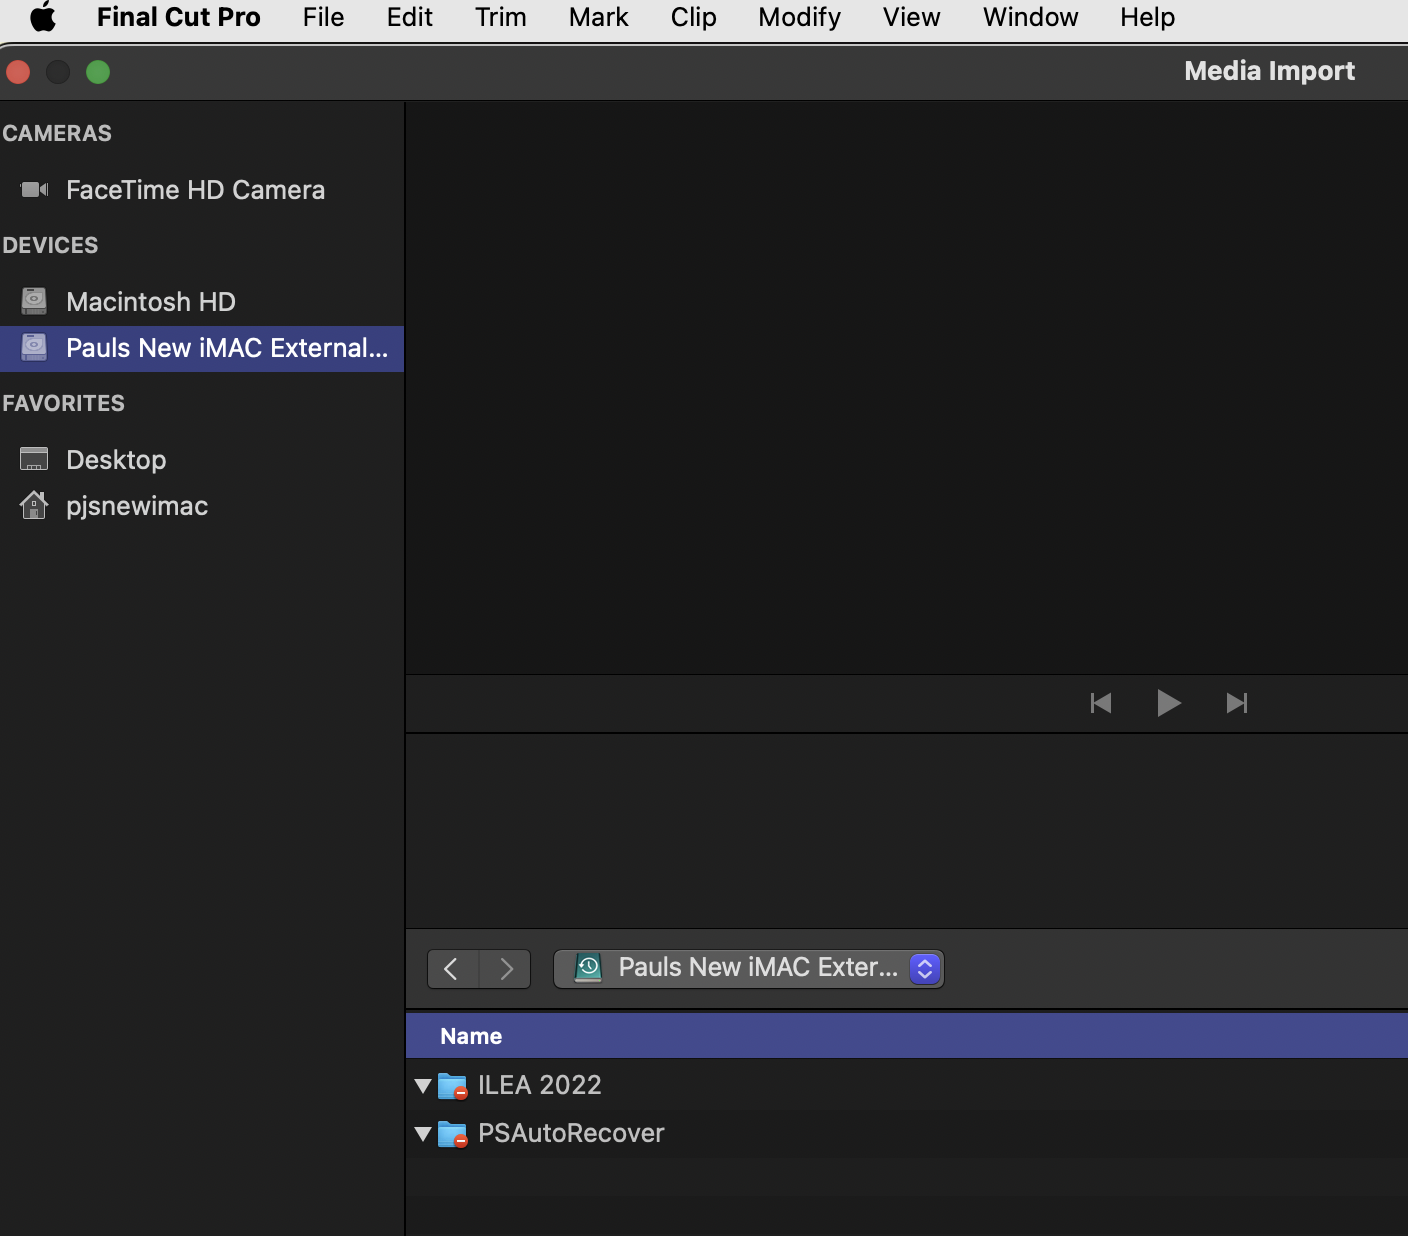
Task: Click the pjsnewimac home icon
Action: pos(34,505)
